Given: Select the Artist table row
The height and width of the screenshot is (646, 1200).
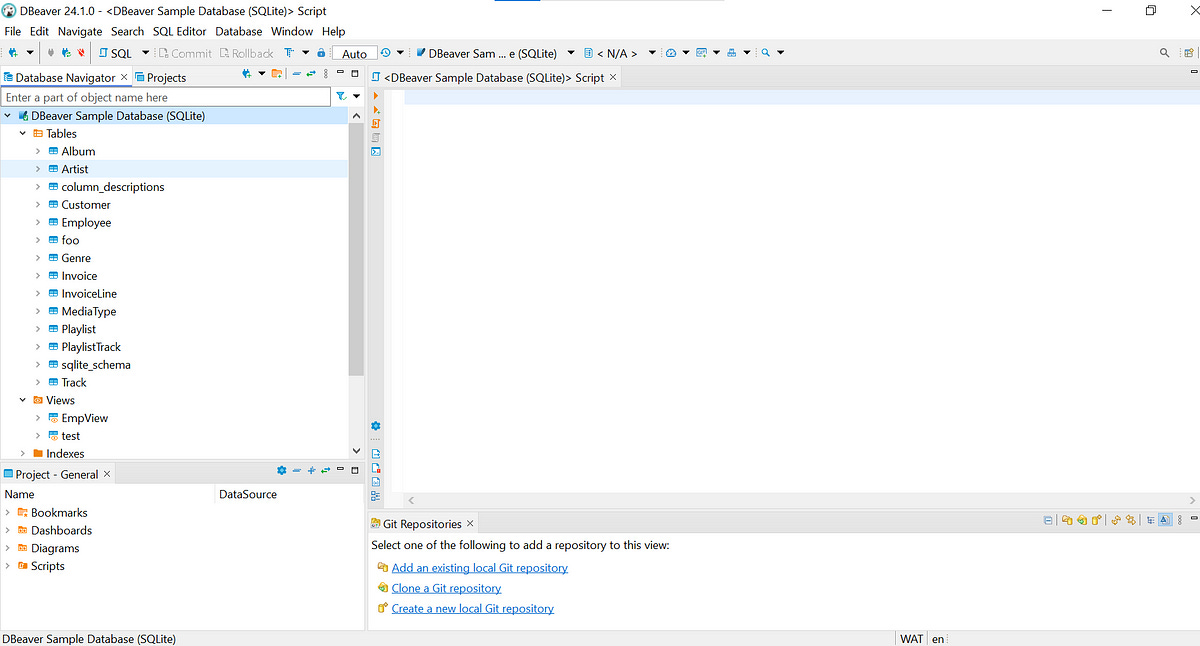Looking at the screenshot, I should click(x=174, y=169).
